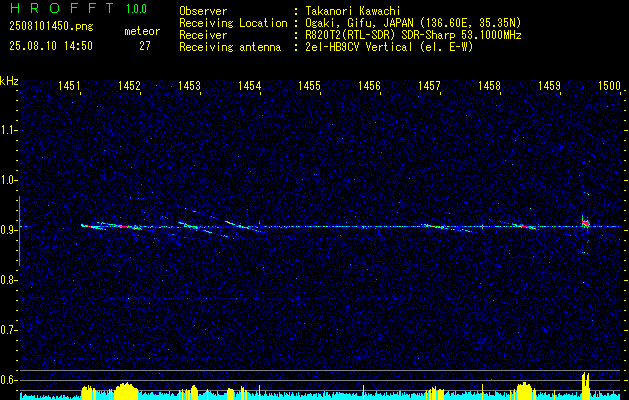Click the 0.7 frequency axis label
This screenshot has height=400, width=629.
8,330
